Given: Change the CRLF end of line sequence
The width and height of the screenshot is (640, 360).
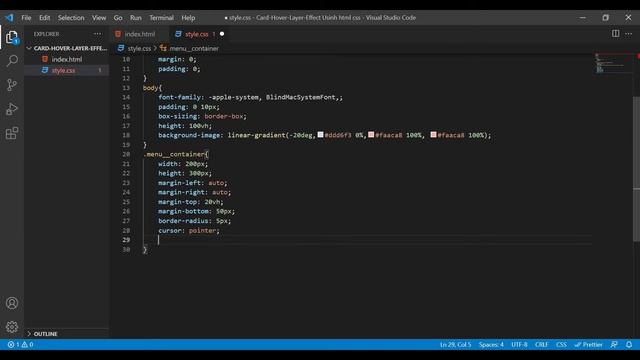Looking at the screenshot, I should pyautogui.click(x=542, y=345).
